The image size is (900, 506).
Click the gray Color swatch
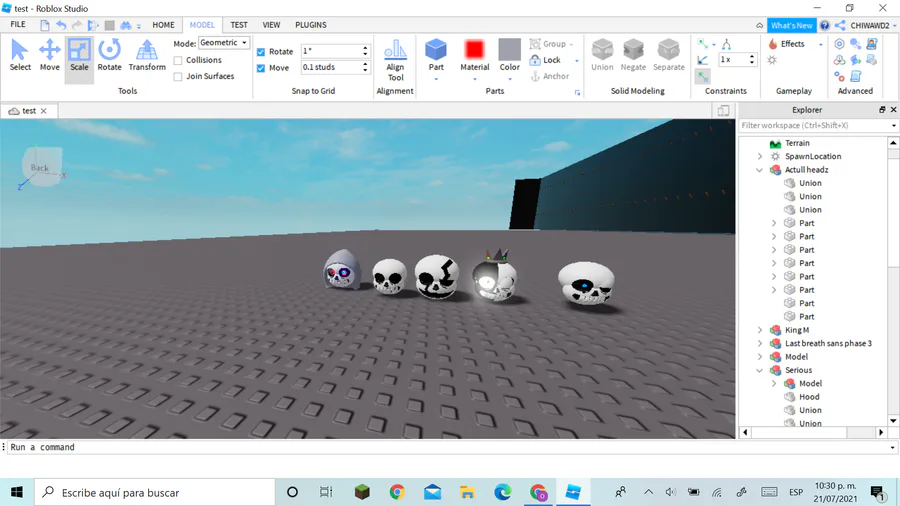tap(509, 49)
